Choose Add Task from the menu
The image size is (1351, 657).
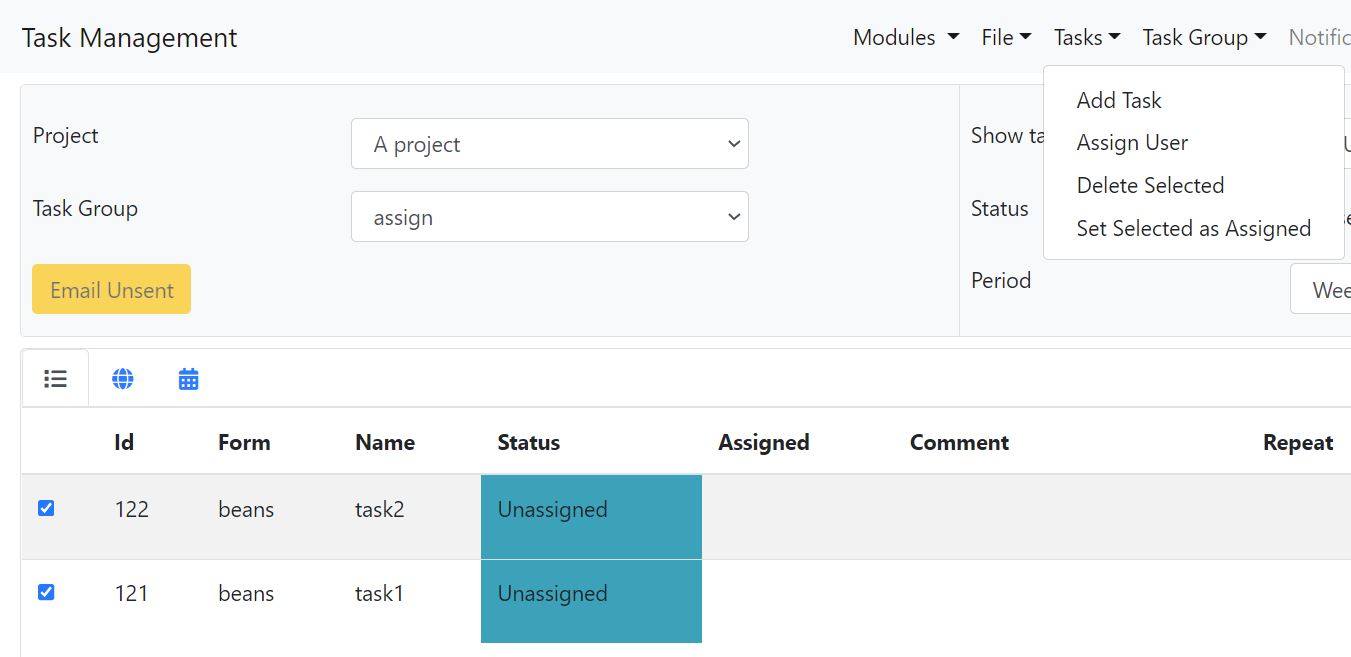1119,100
